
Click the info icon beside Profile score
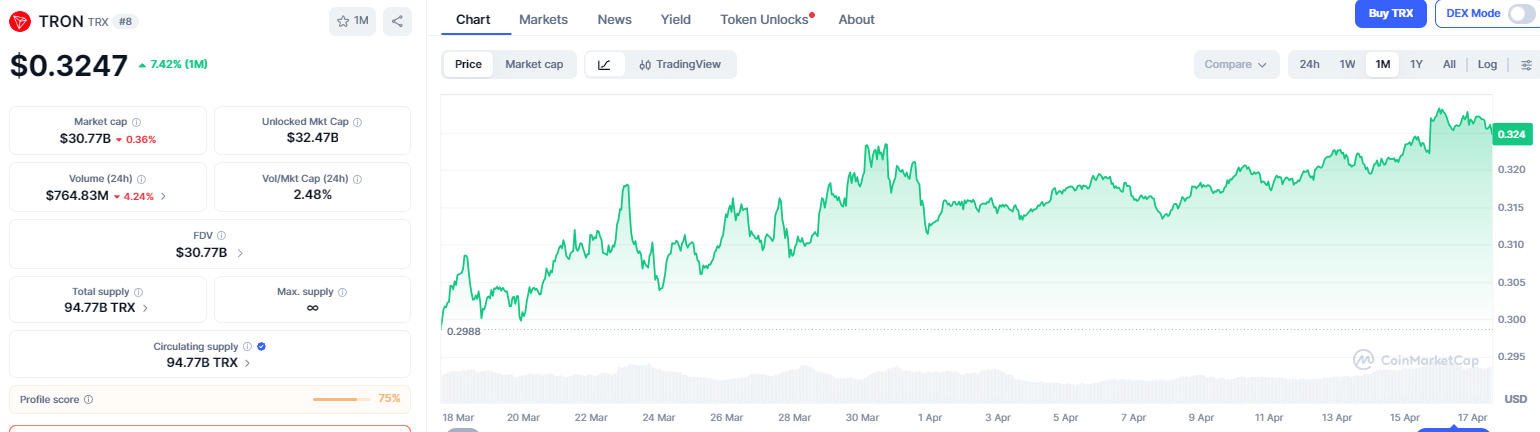89,399
